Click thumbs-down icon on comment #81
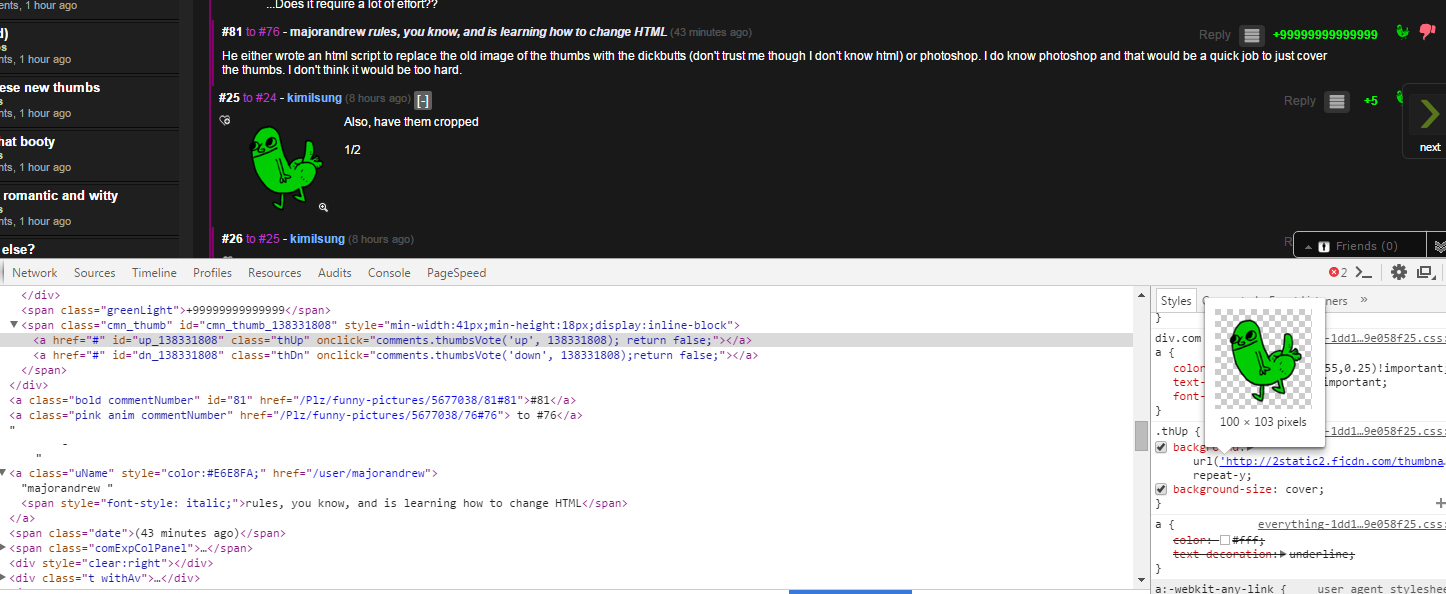This screenshot has width=1446, height=594. [x=1427, y=31]
